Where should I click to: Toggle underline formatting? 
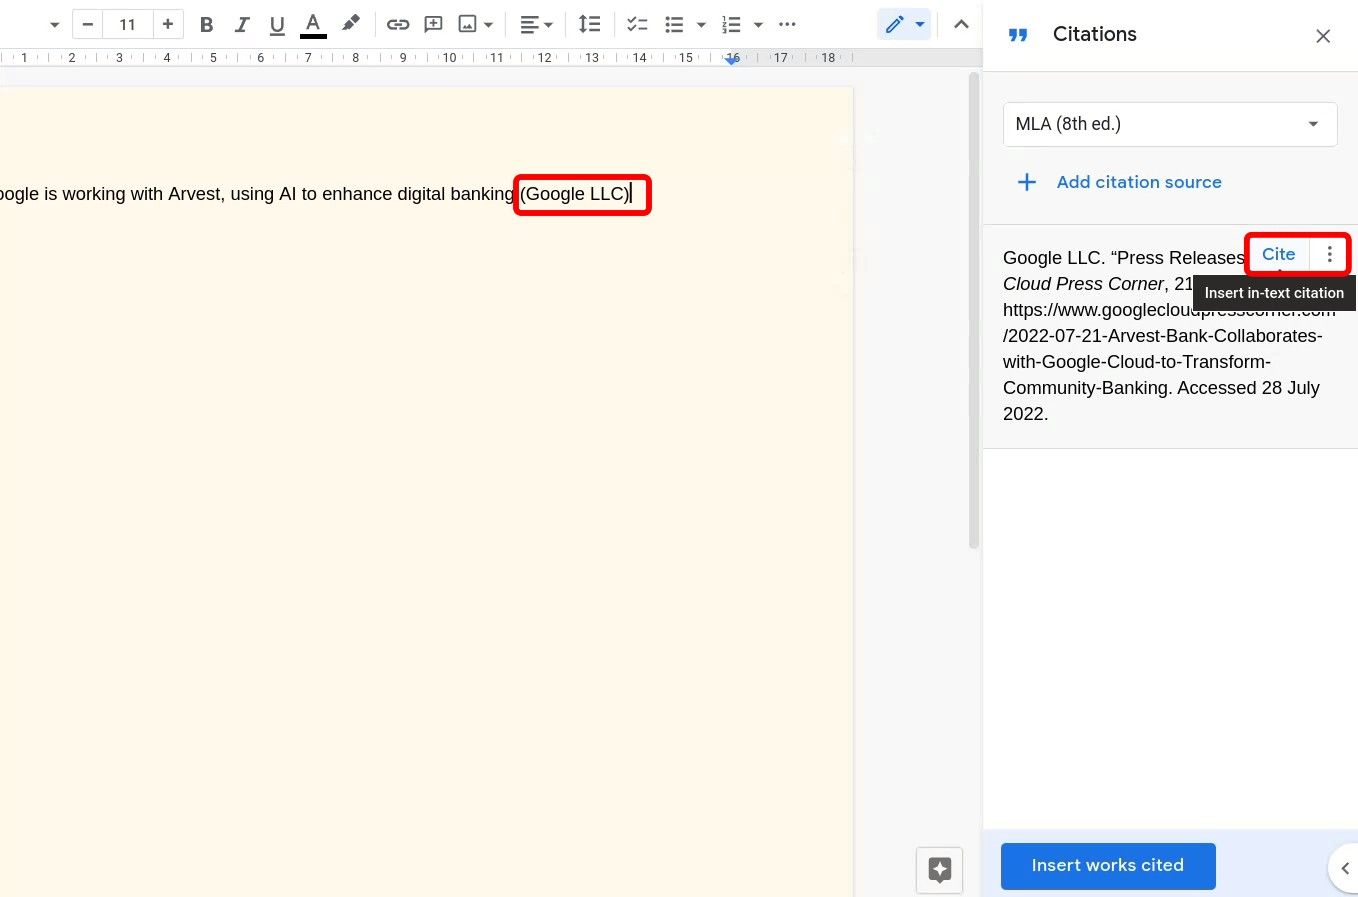[x=276, y=24]
